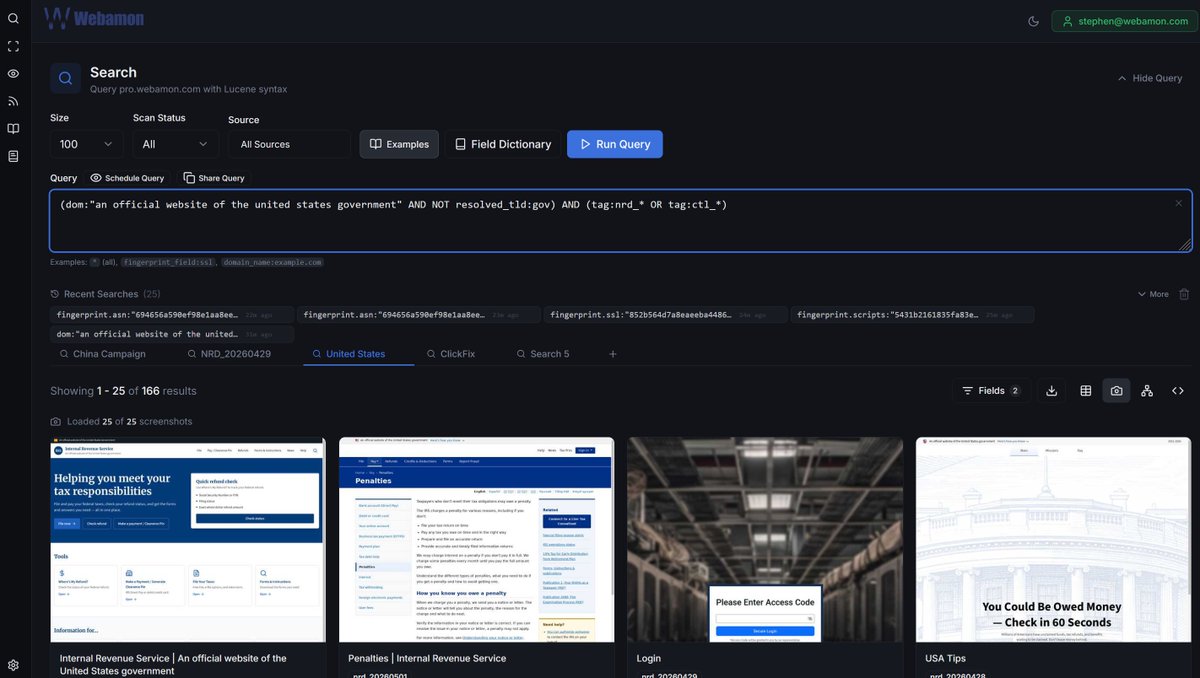Switch to NRD_20260429 tab
The width and height of the screenshot is (1200, 678).
(229, 354)
